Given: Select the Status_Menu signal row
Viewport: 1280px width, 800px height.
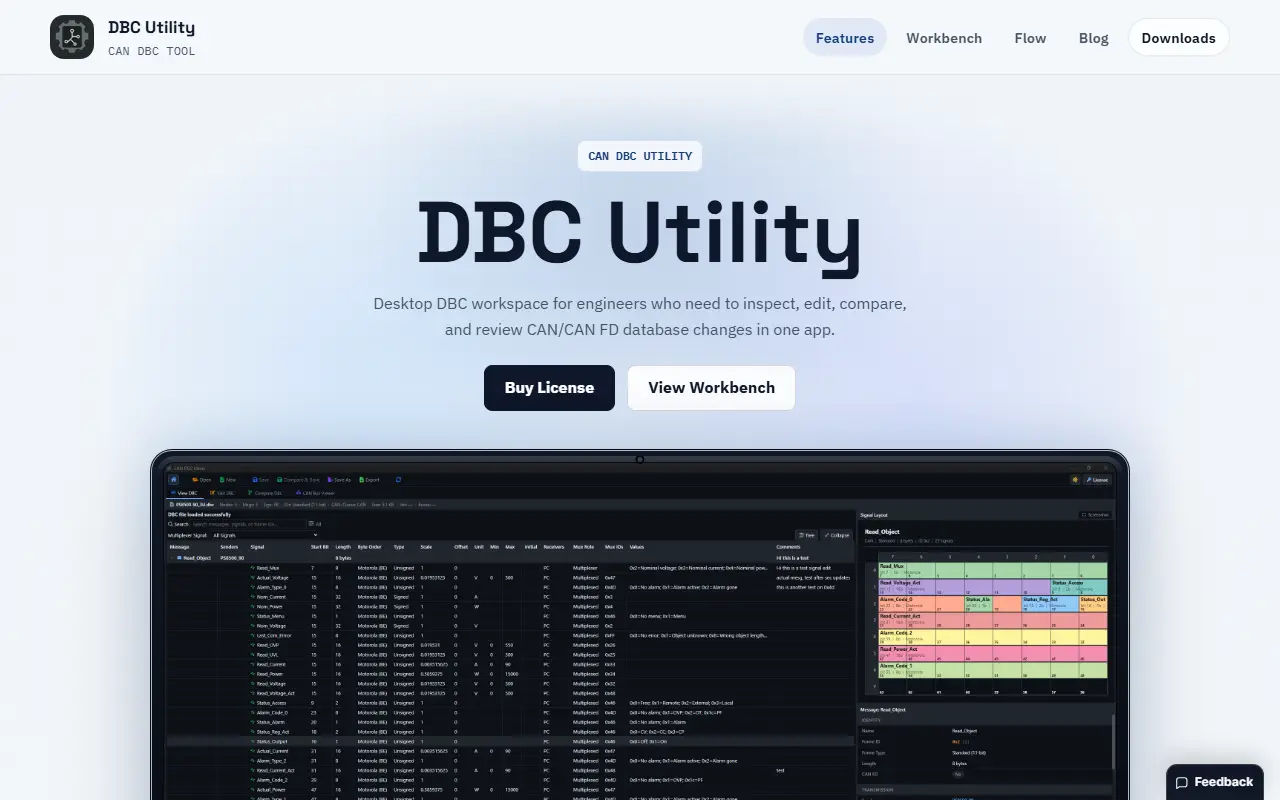Looking at the screenshot, I should (510, 616).
